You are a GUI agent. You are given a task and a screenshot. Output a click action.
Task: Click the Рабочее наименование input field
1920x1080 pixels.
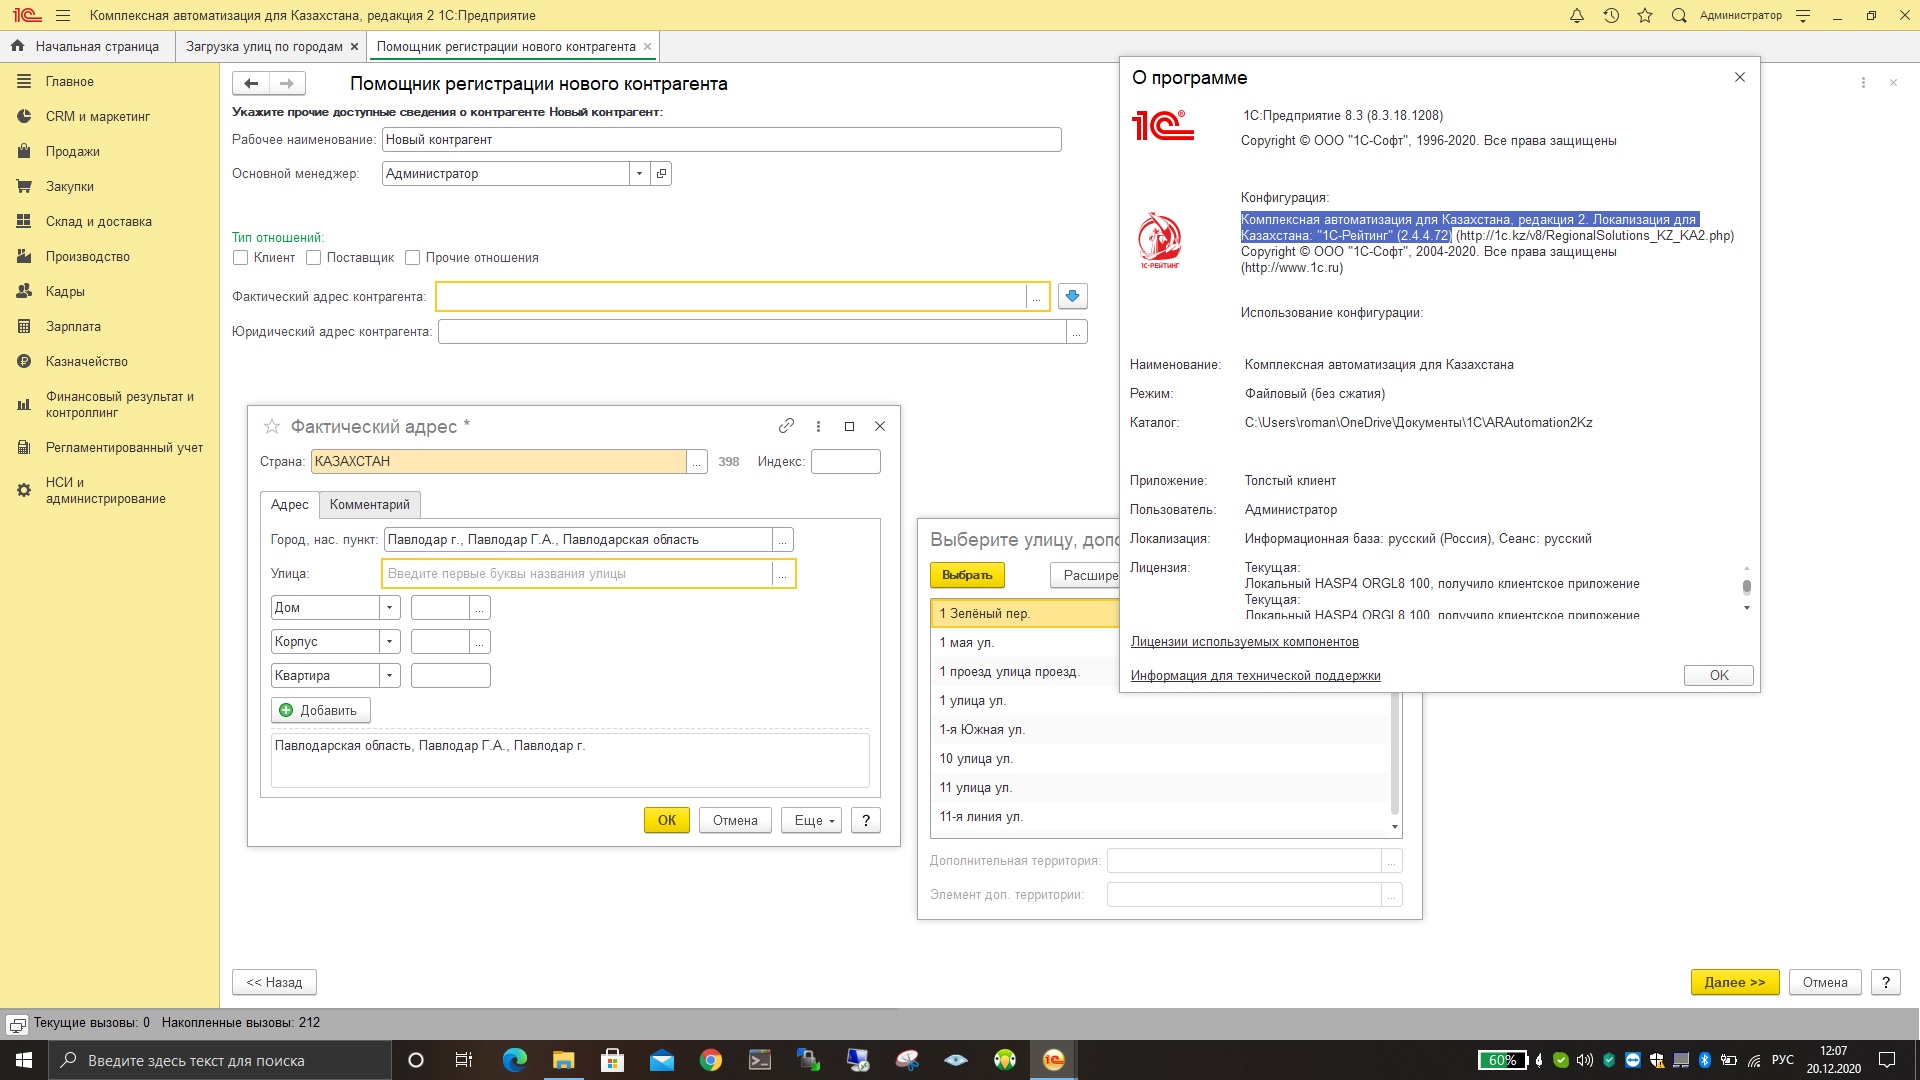(x=721, y=139)
